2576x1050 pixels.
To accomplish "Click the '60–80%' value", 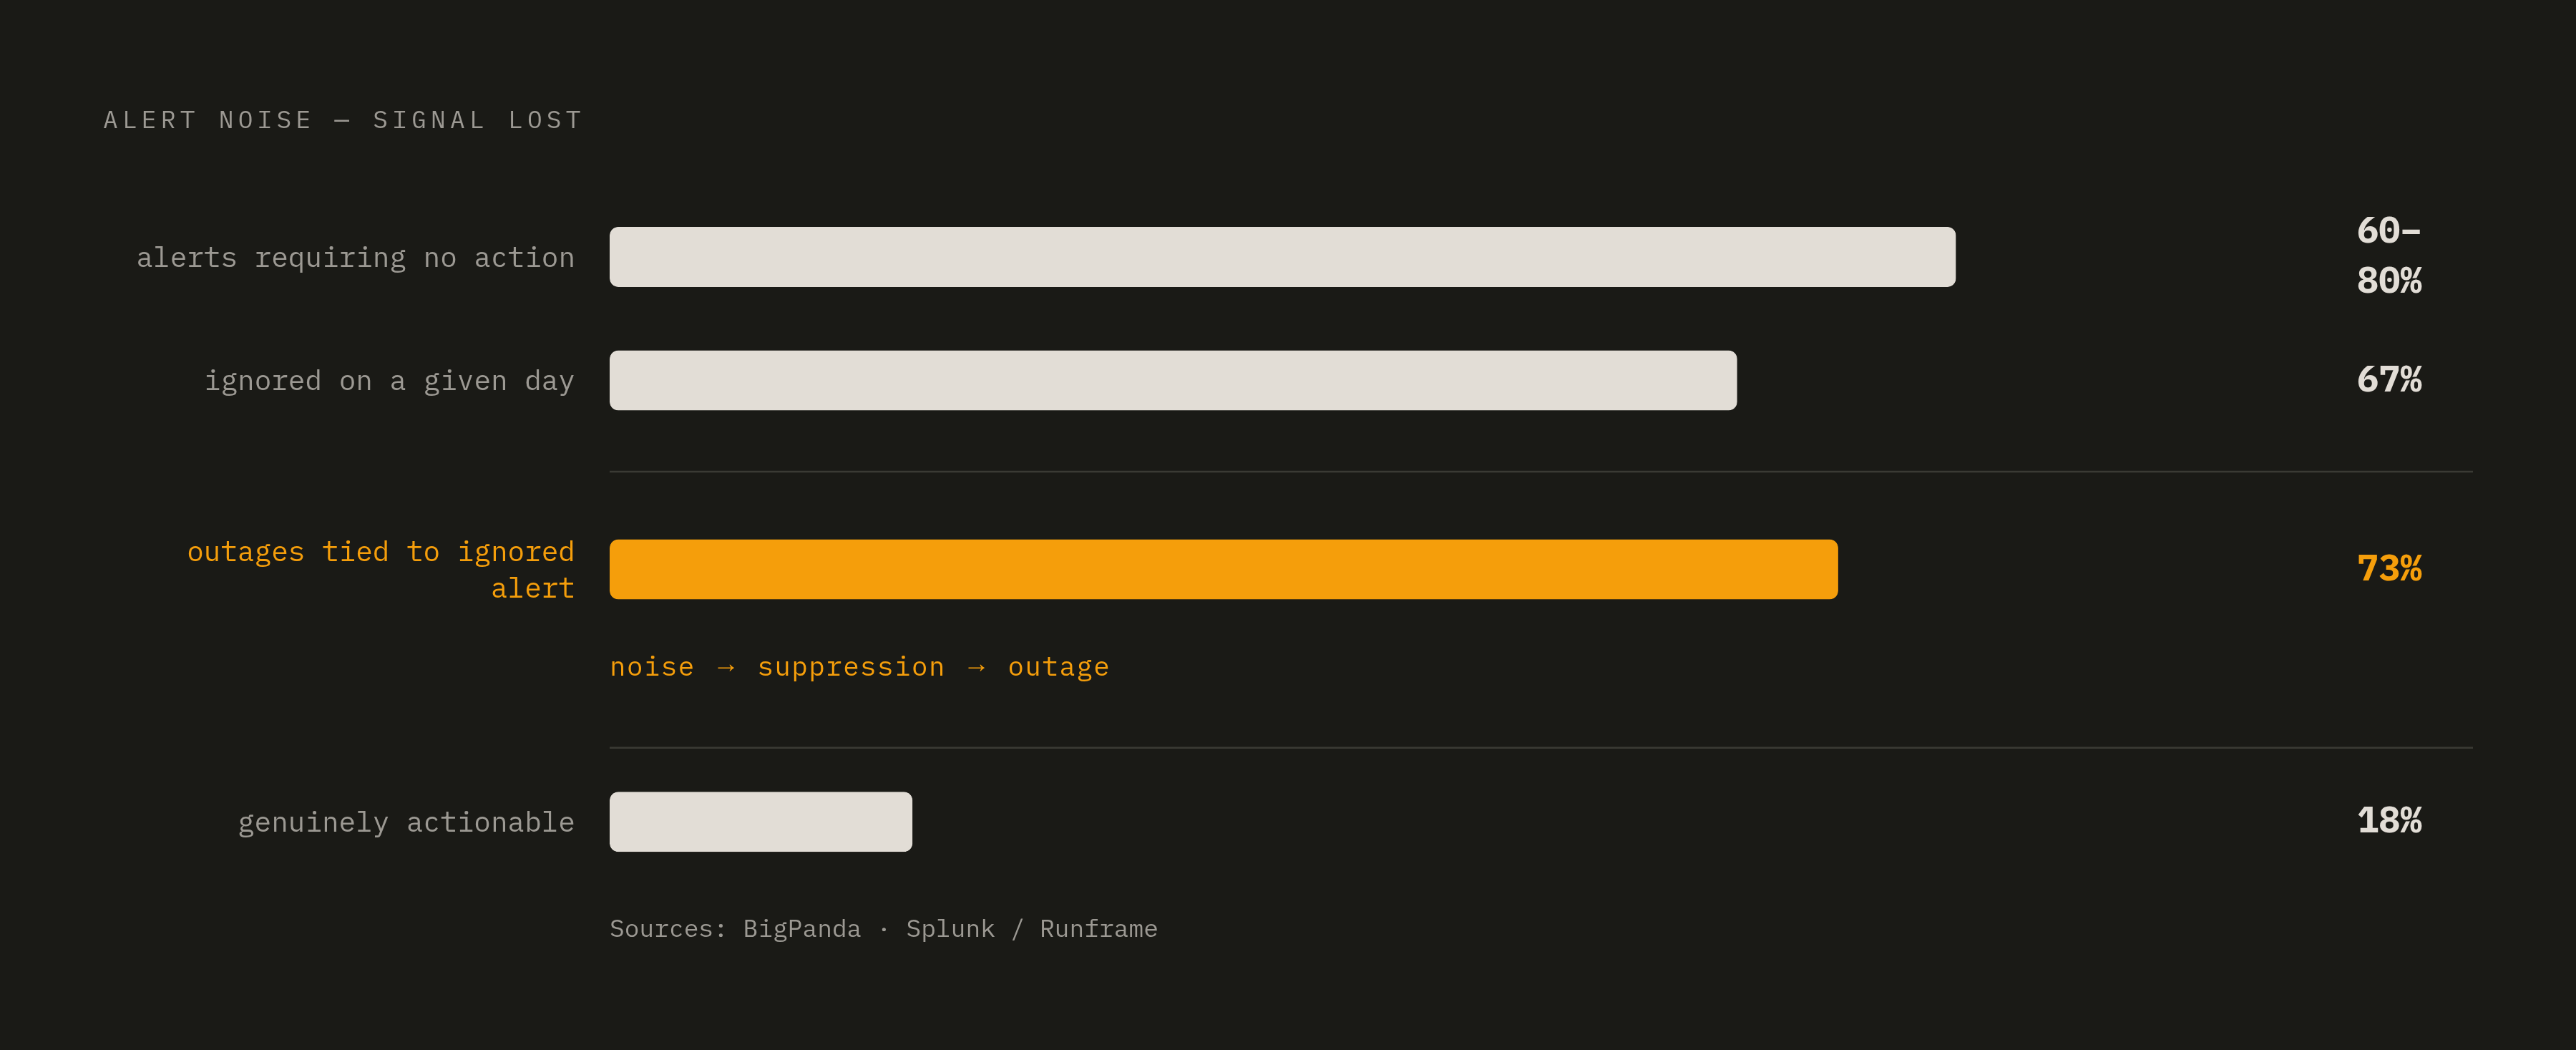I will 2389,256.
